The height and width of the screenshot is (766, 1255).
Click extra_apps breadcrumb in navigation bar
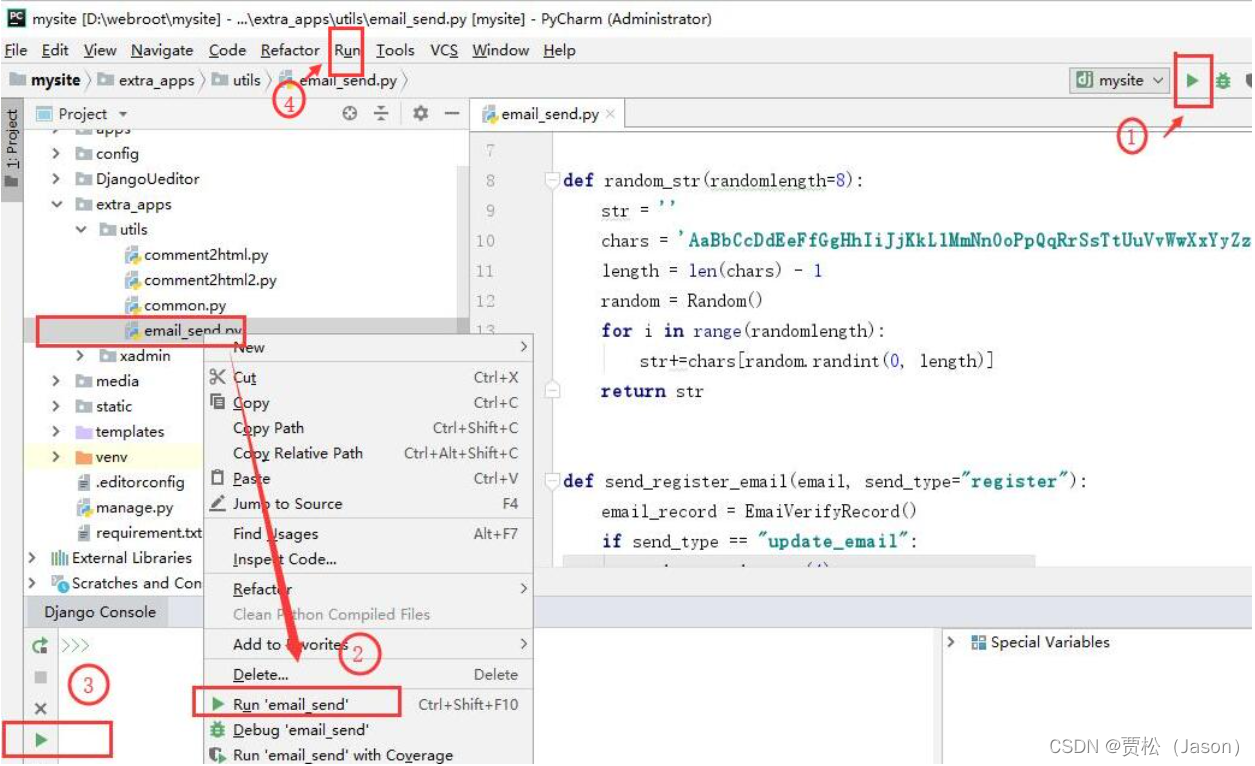click(x=146, y=80)
